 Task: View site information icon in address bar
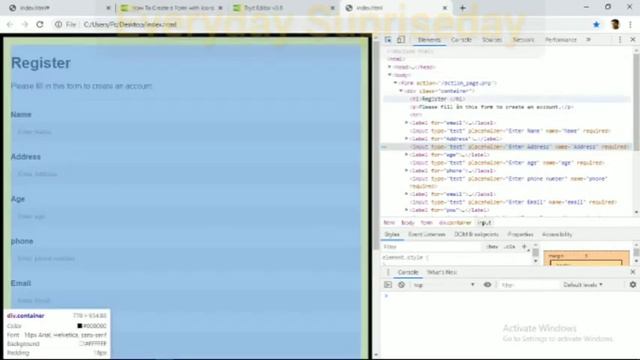point(58,24)
